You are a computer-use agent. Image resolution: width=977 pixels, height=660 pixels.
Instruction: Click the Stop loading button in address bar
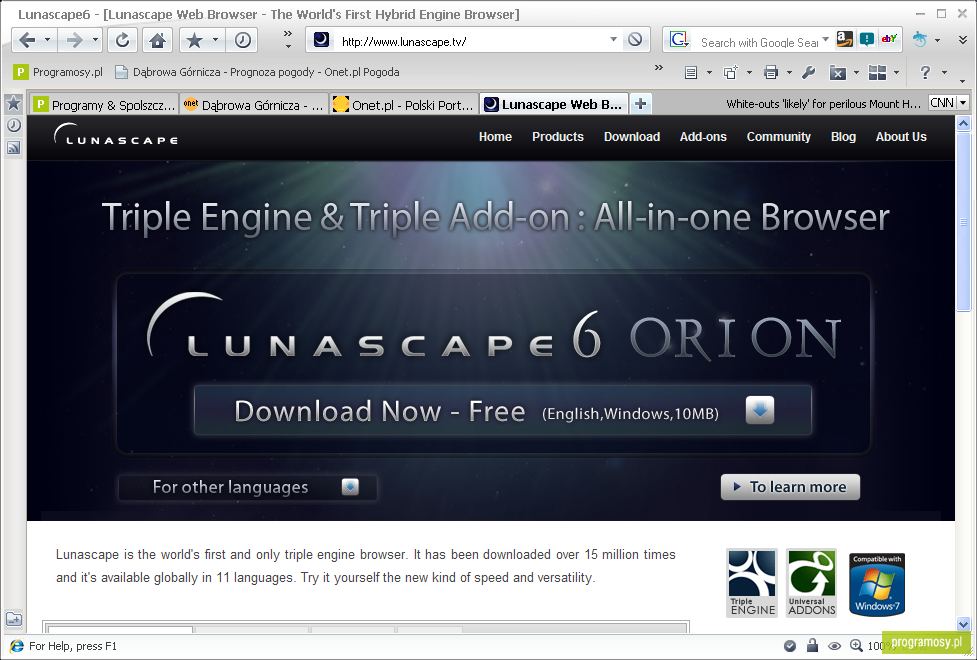coord(634,40)
